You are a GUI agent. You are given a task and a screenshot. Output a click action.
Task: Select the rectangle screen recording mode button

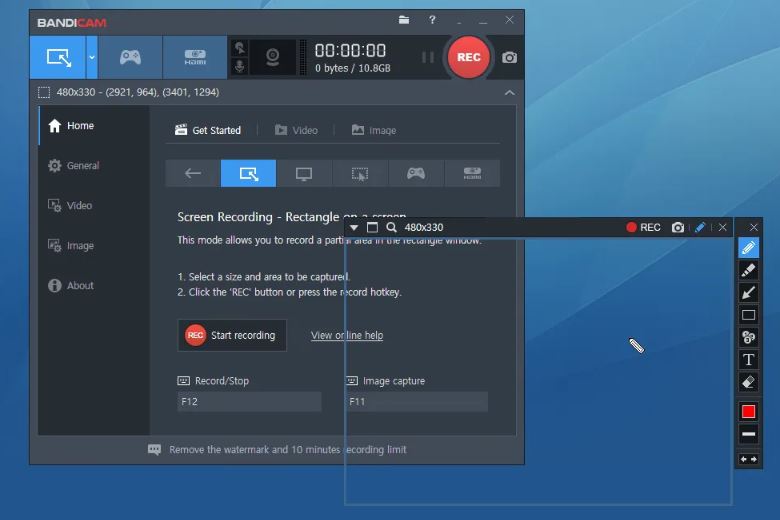tap(58, 57)
